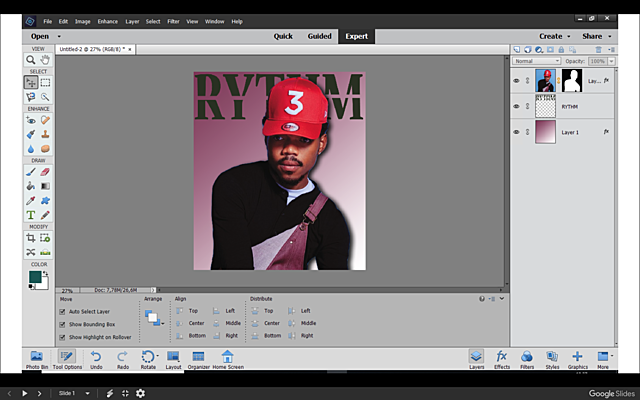Select the Clone Stamp tool
640x400 pixels.
coord(45,134)
